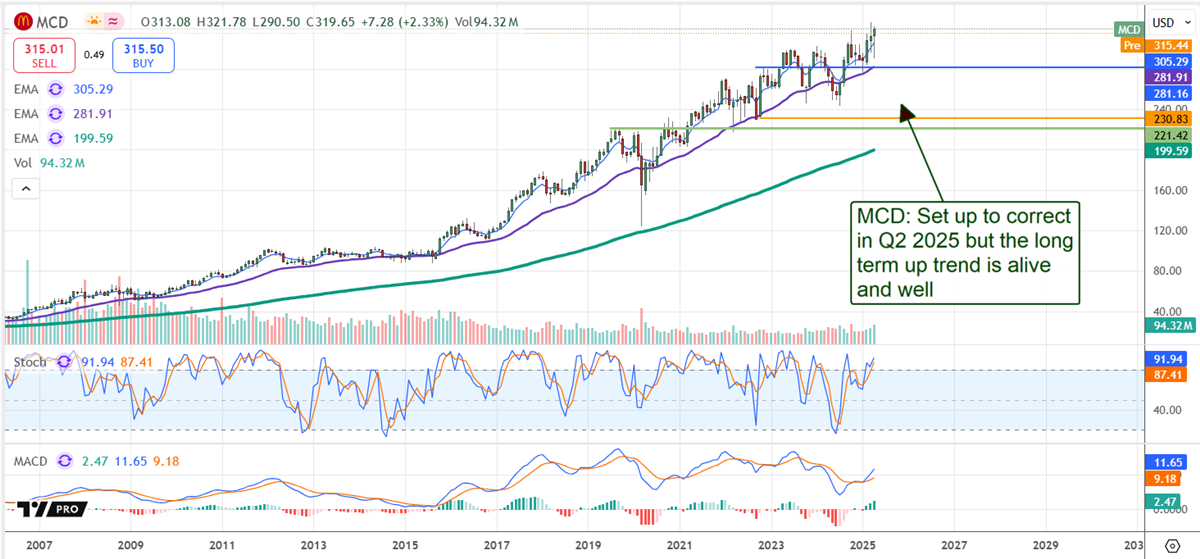Click the orange Pre pre-market tag

1133,45
